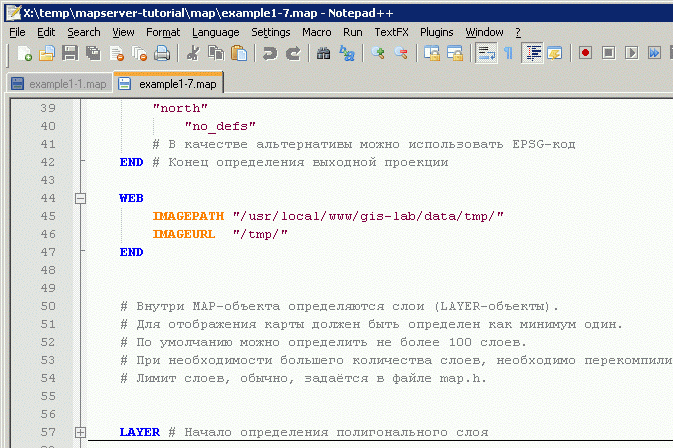Toggle word wrap toolbar button
The image size is (673, 448).
tap(484, 53)
